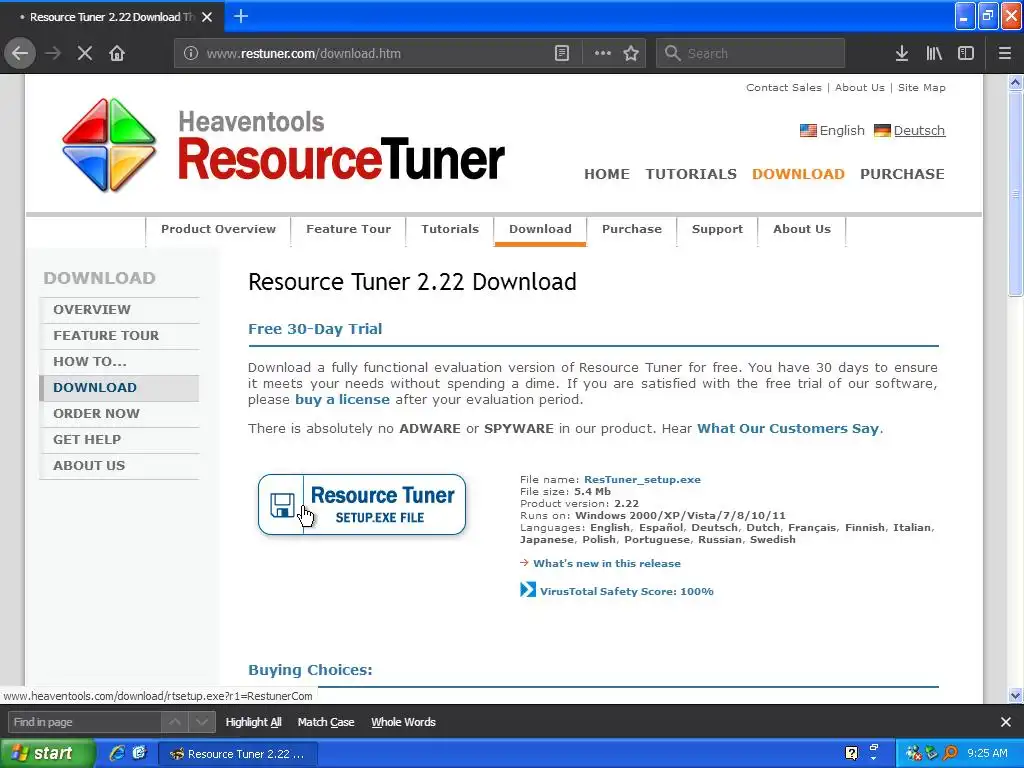Toggle Match Case in find bar
1024x768 pixels.
click(x=326, y=722)
